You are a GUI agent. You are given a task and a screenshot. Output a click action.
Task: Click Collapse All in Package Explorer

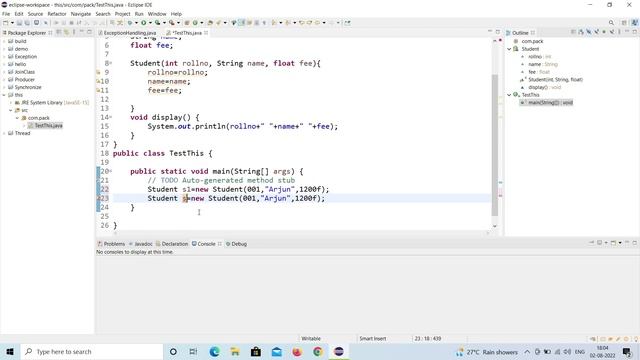click(x=59, y=32)
